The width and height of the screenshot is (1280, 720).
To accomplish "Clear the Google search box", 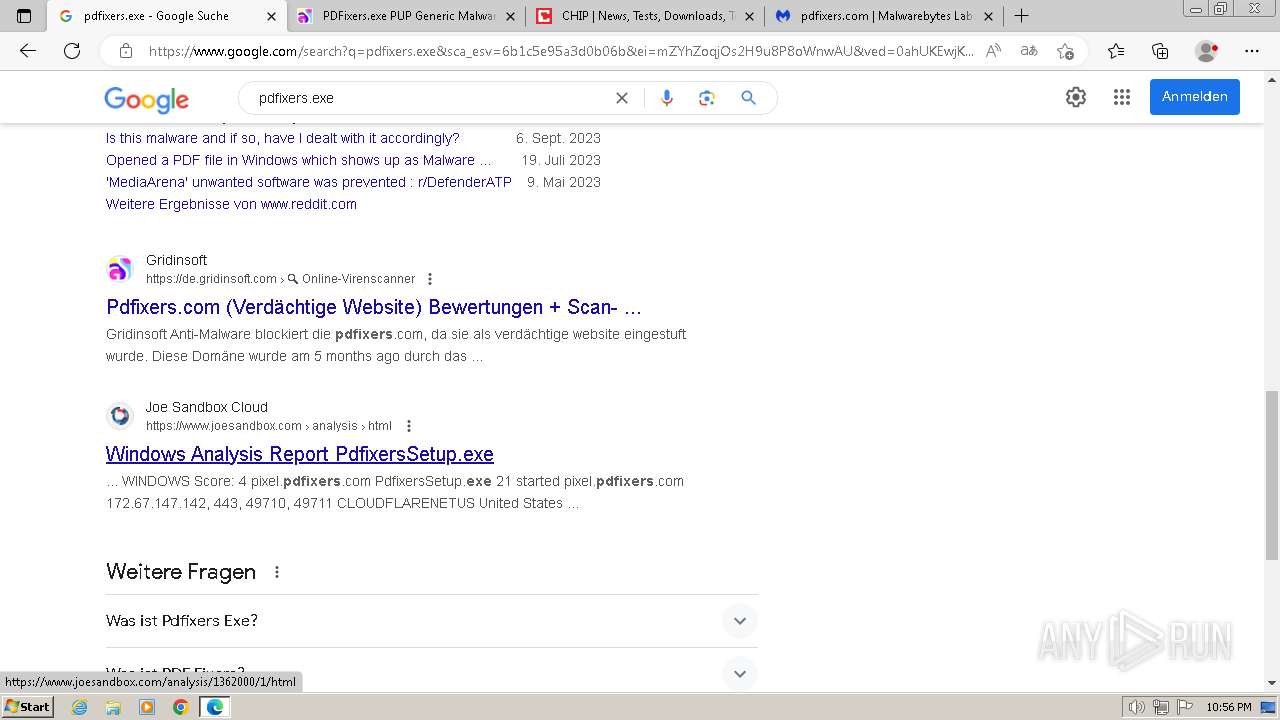I will [622, 98].
